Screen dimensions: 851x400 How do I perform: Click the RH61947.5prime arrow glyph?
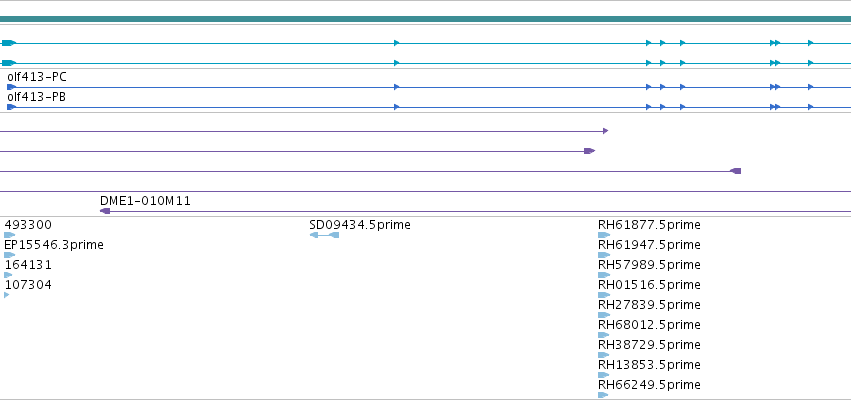[x=604, y=255]
